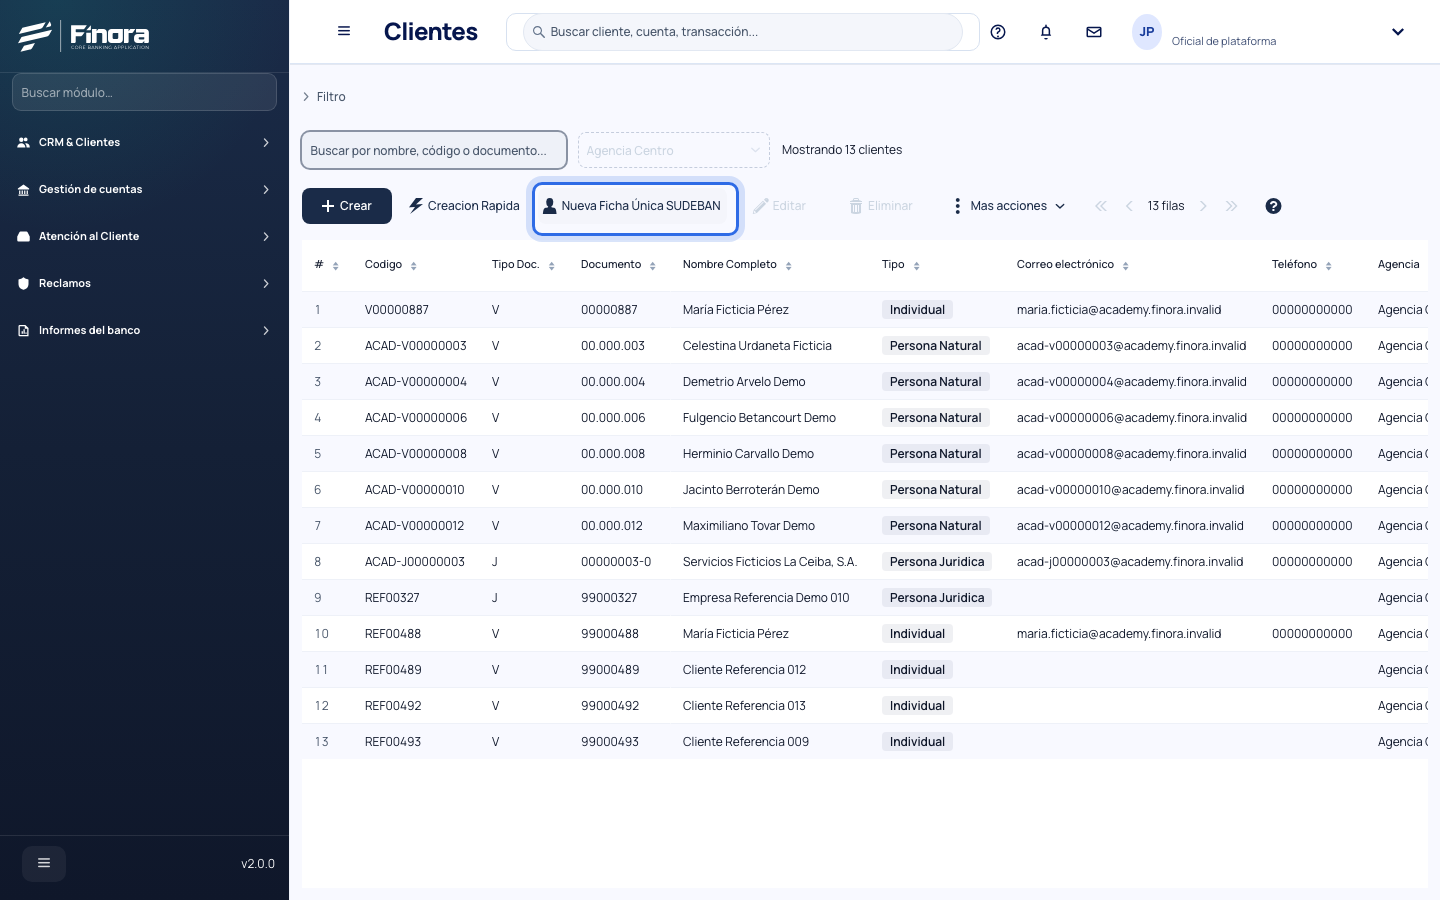This screenshot has height=900, width=1440.
Task: Click the Crear button
Action: (347, 206)
